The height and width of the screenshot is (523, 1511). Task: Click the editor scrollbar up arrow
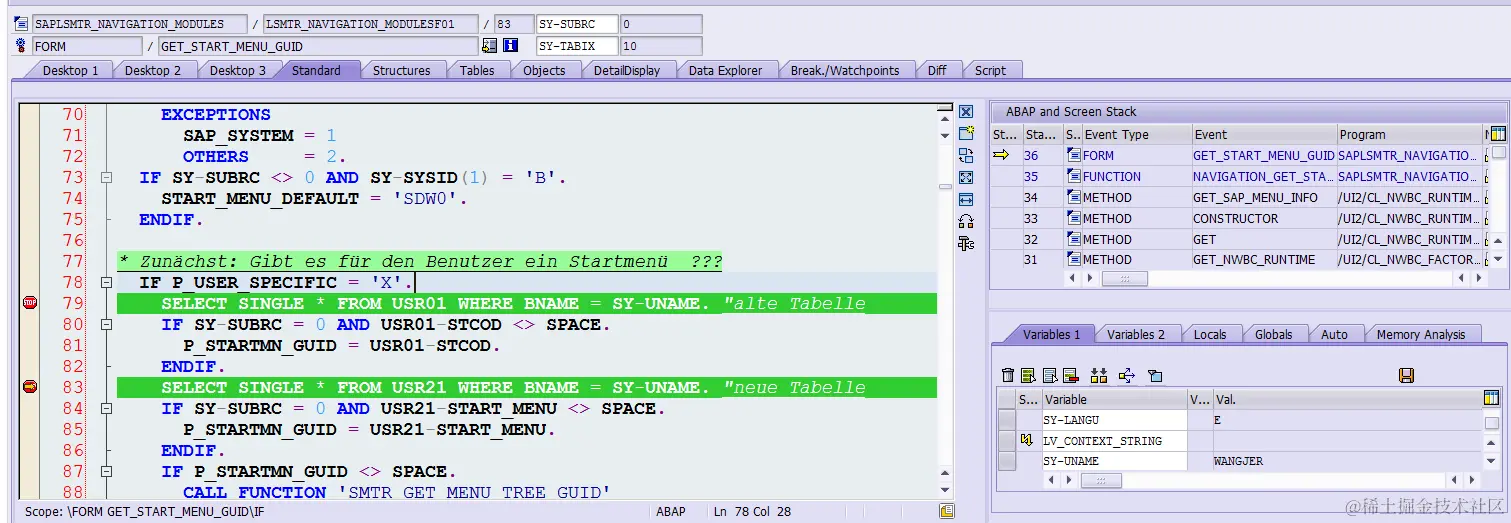(946, 121)
